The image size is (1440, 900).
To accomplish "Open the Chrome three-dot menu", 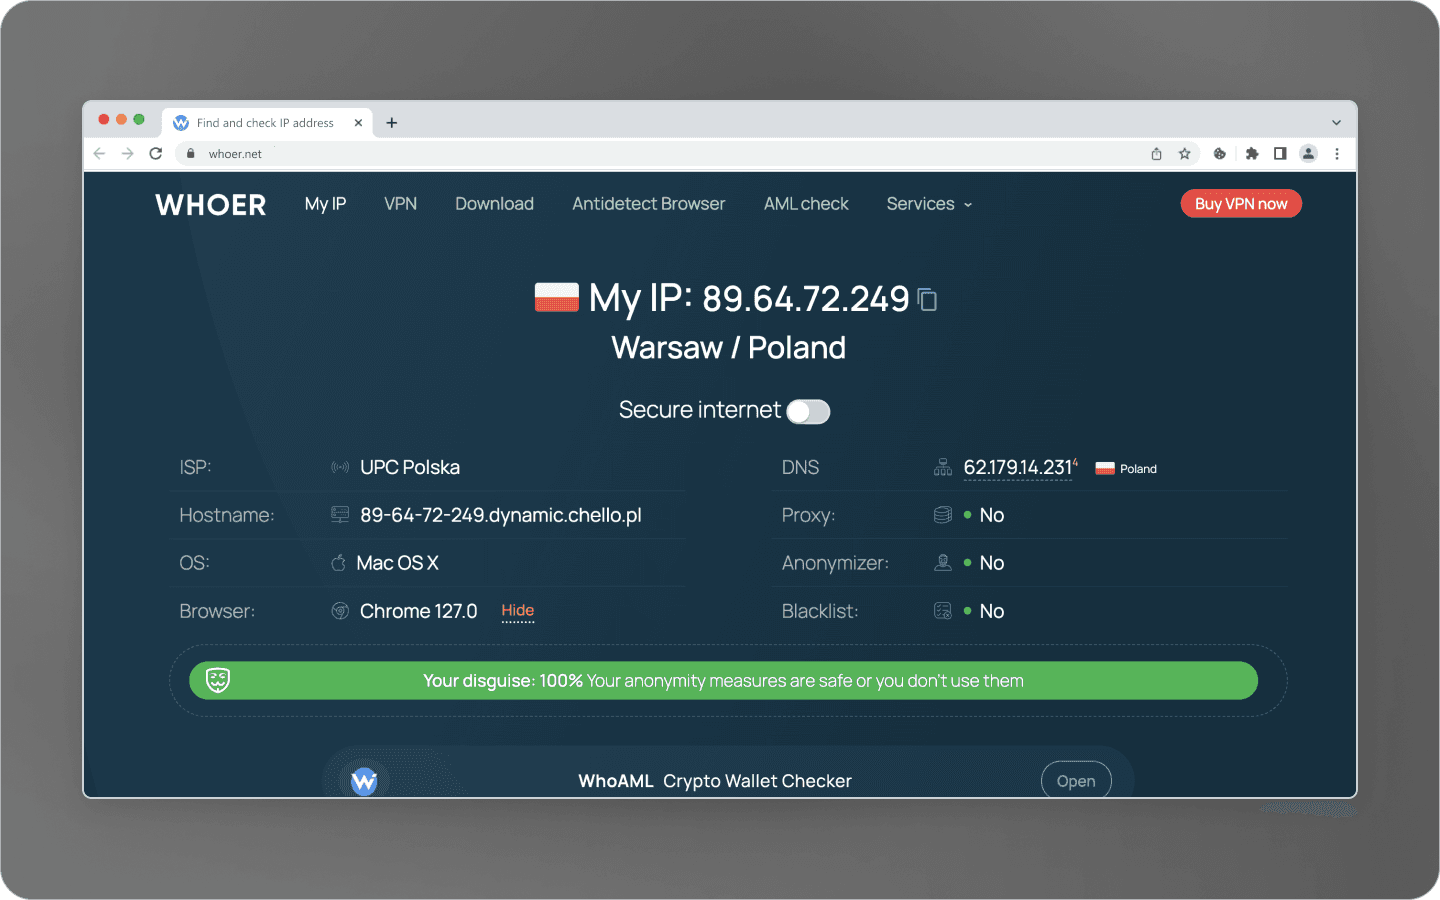I will [1337, 153].
